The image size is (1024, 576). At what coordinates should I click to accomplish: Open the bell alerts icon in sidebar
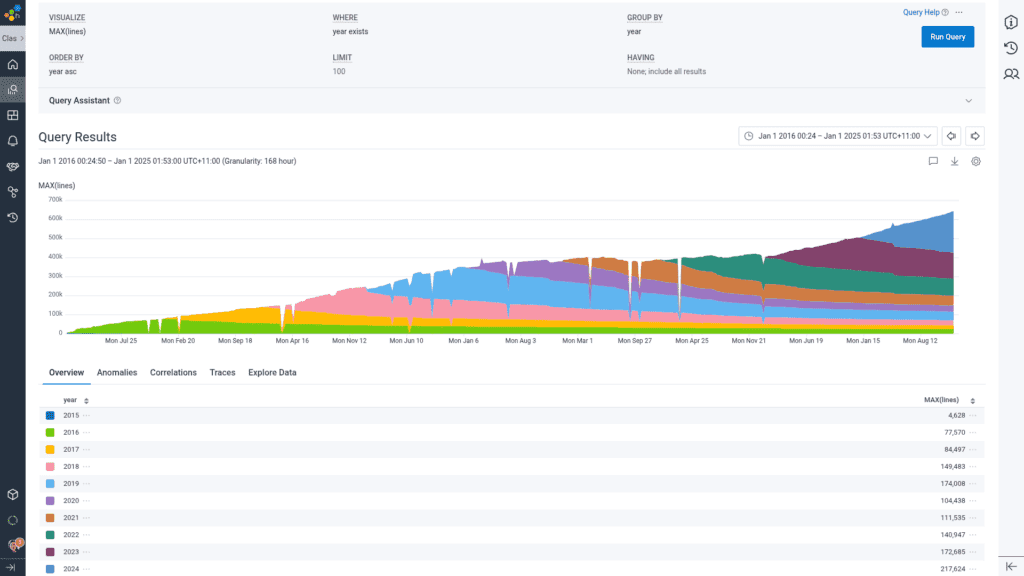12,141
